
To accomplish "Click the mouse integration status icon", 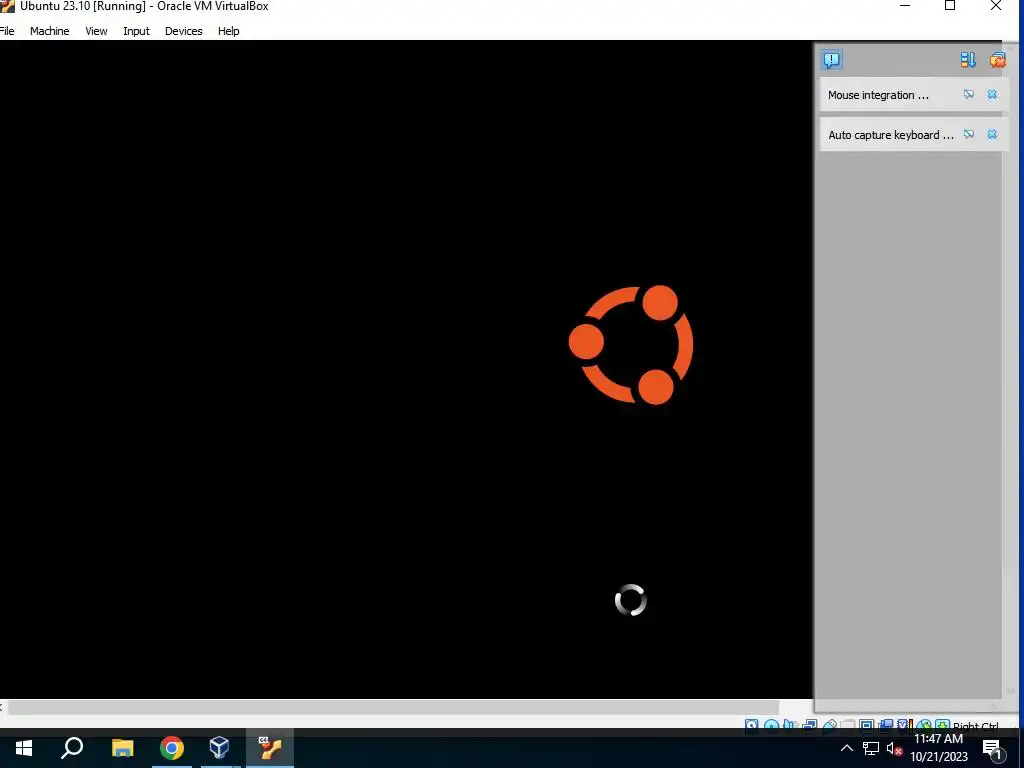I will coord(923,724).
